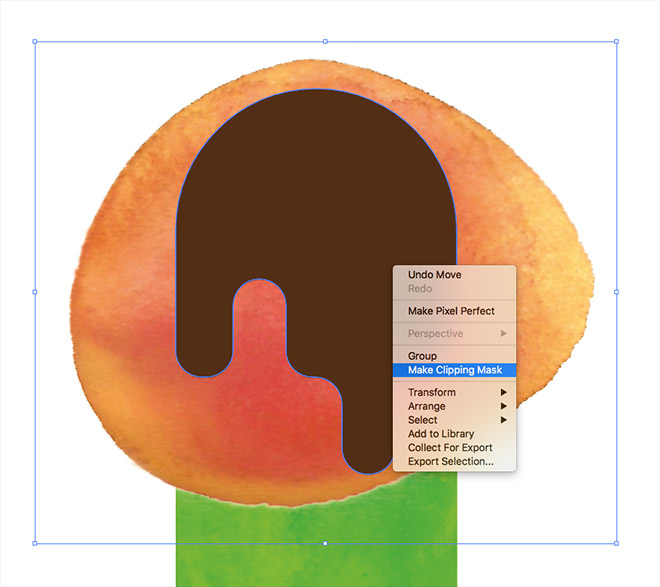Image resolution: width=660 pixels, height=587 pixels.
Task: Select Make Pixel Perfect option
Action: (x=455, y=311)
